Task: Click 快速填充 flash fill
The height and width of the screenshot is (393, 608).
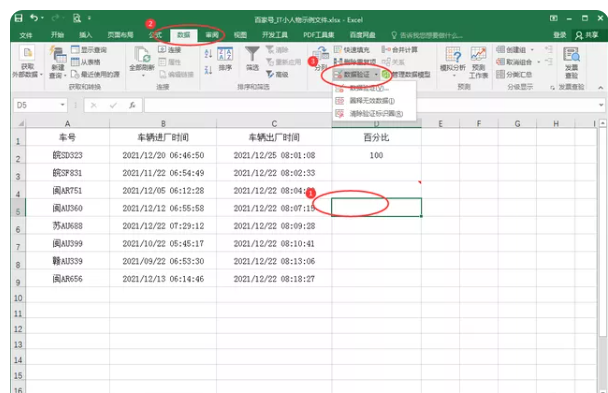Action: click(x=352, y=50)
